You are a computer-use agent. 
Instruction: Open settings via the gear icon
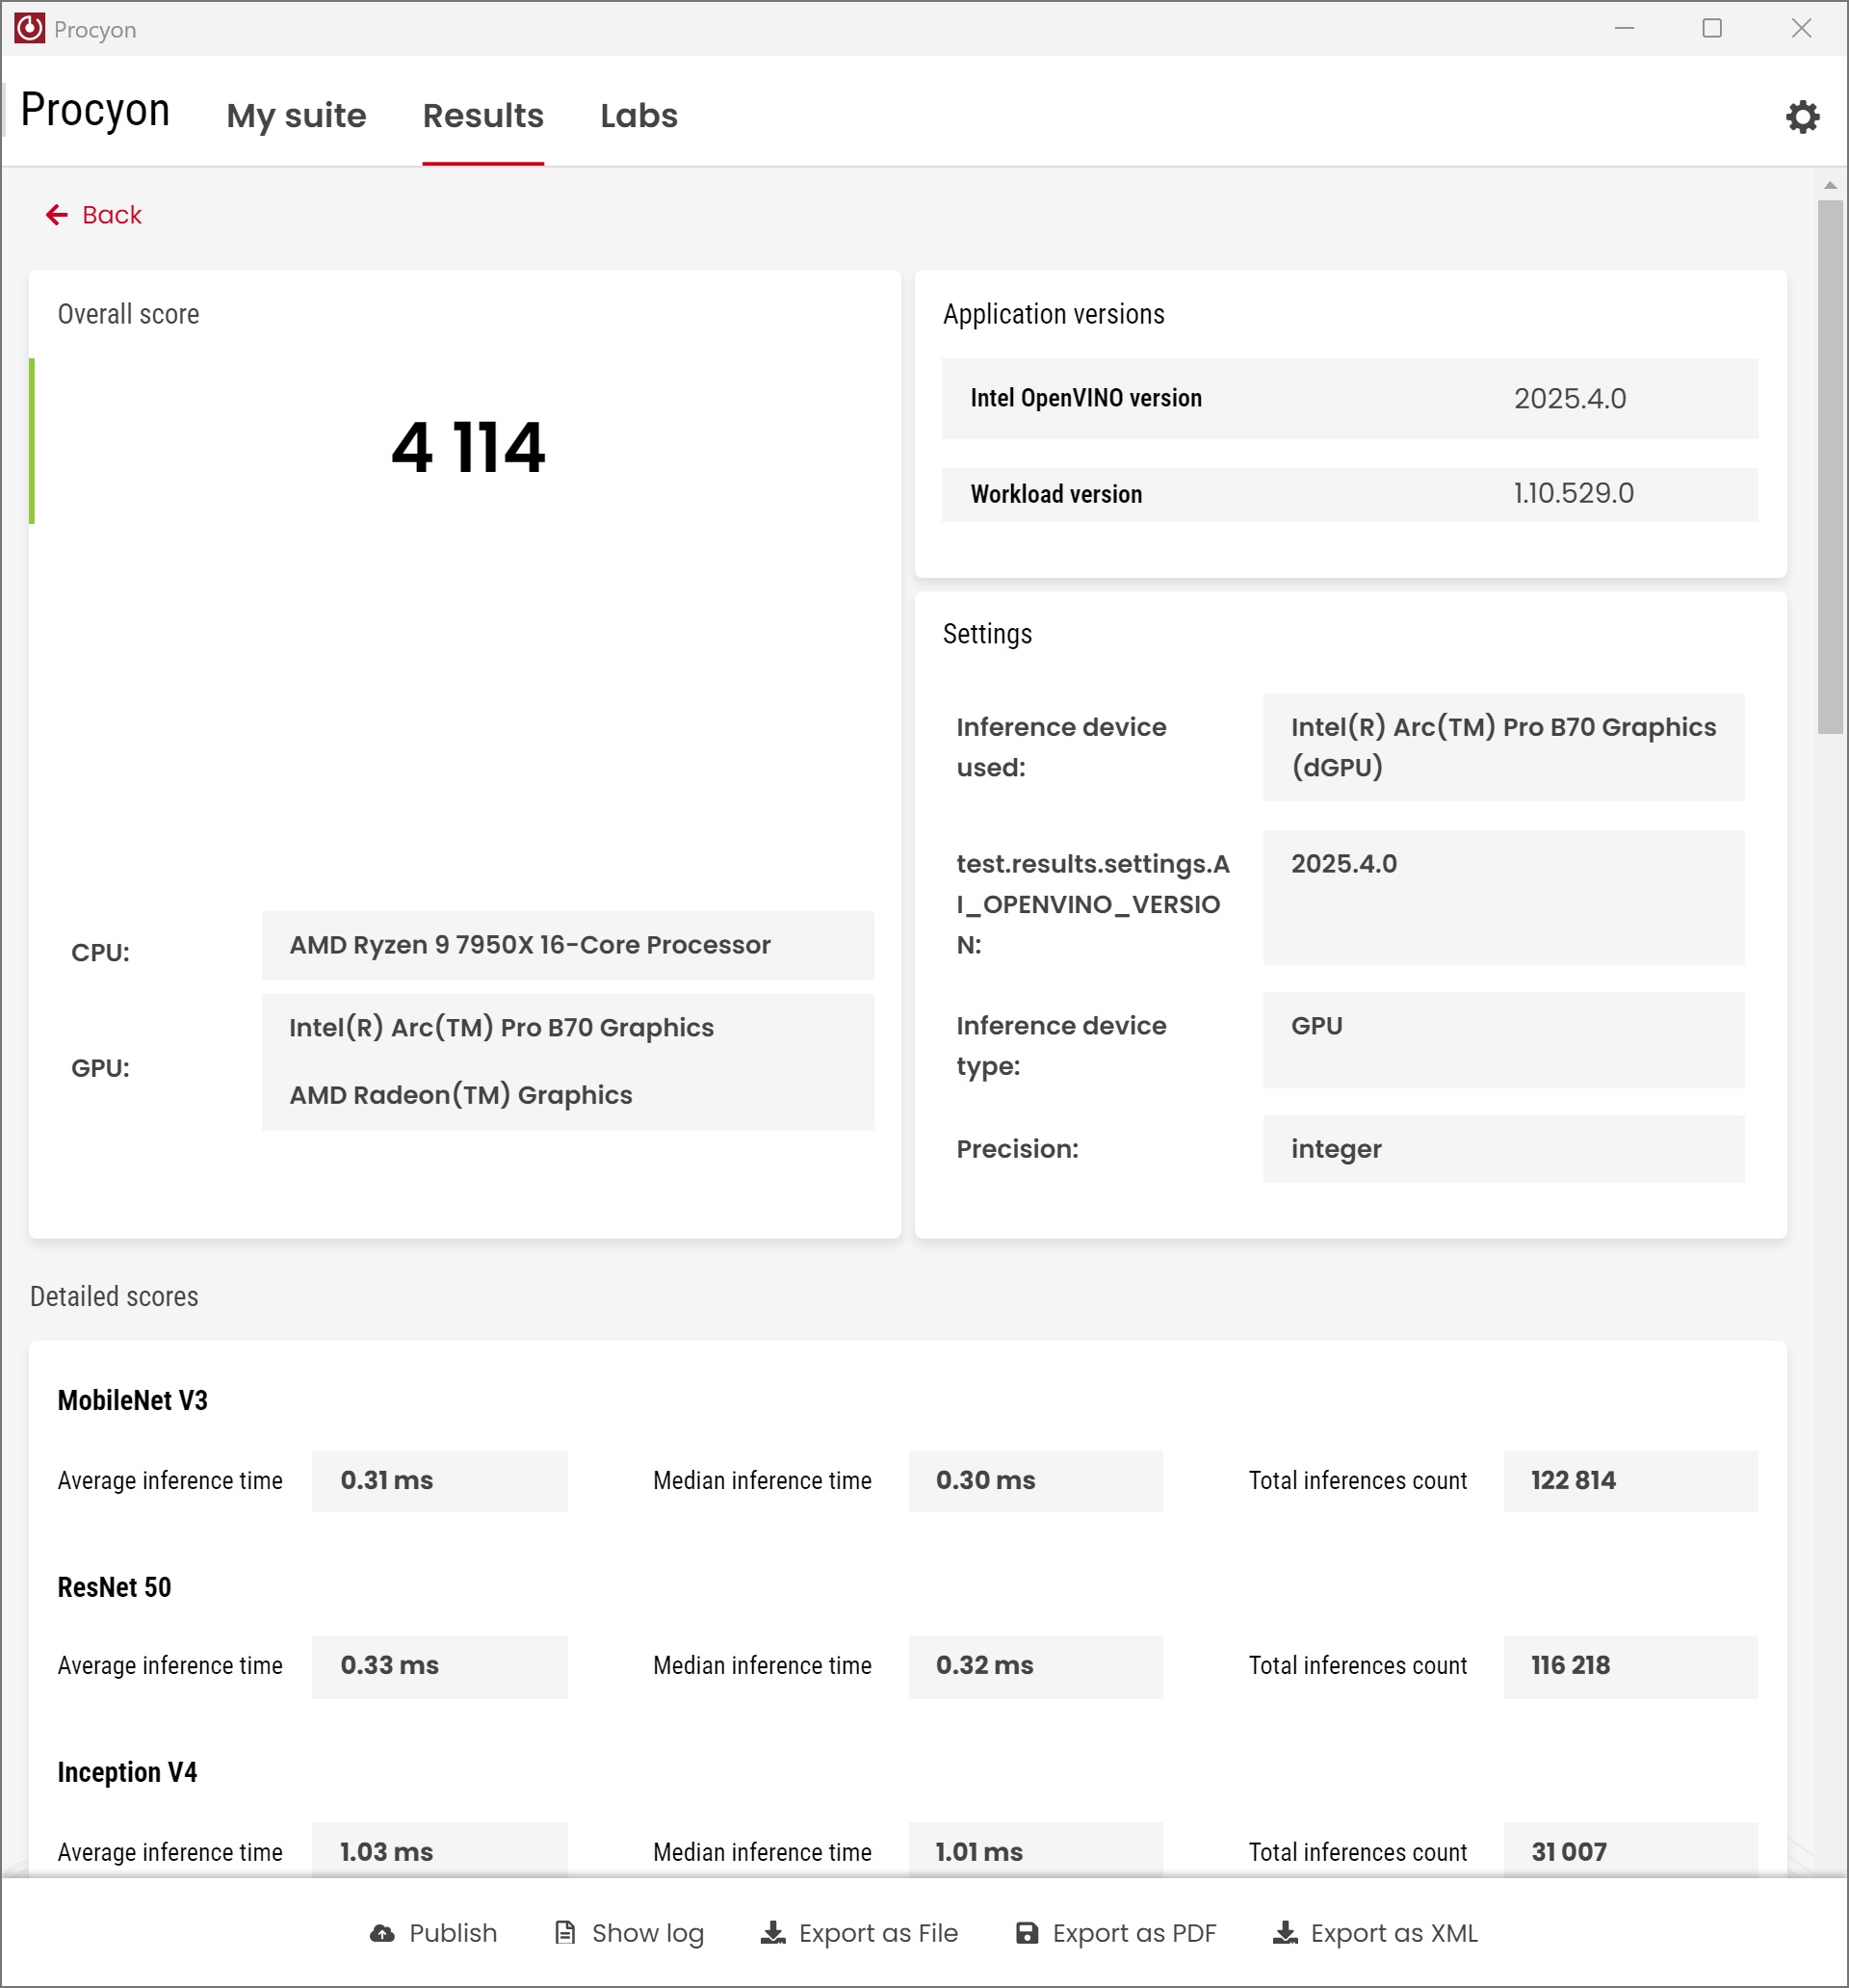tap(1802, 116)
